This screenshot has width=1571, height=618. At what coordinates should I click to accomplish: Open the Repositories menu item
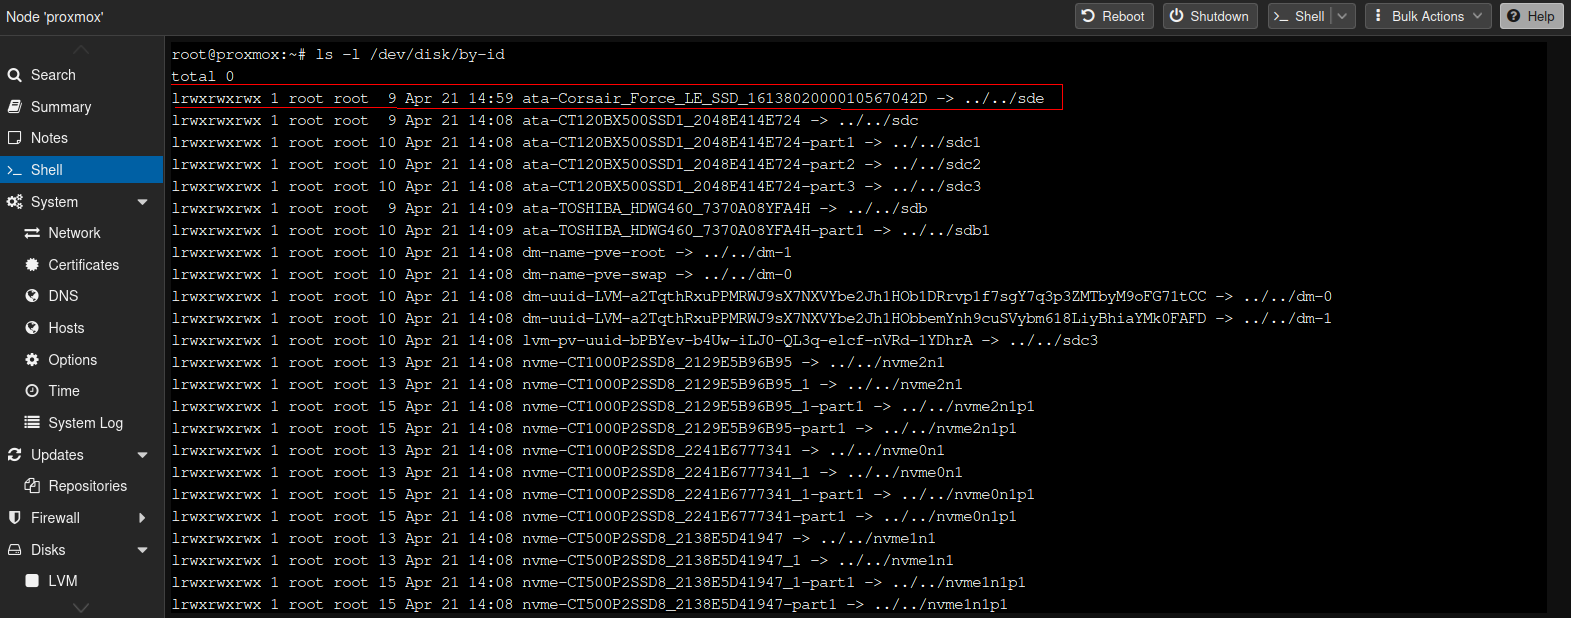pos(82,486)
